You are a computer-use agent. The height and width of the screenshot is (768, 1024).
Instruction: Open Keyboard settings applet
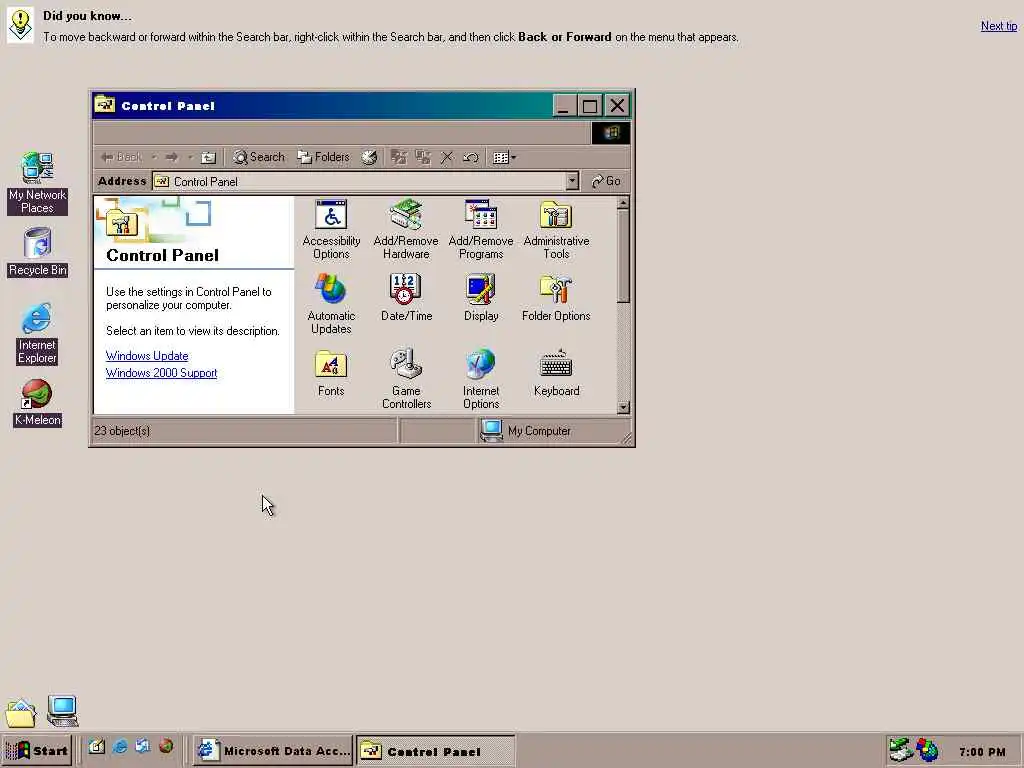556,373
